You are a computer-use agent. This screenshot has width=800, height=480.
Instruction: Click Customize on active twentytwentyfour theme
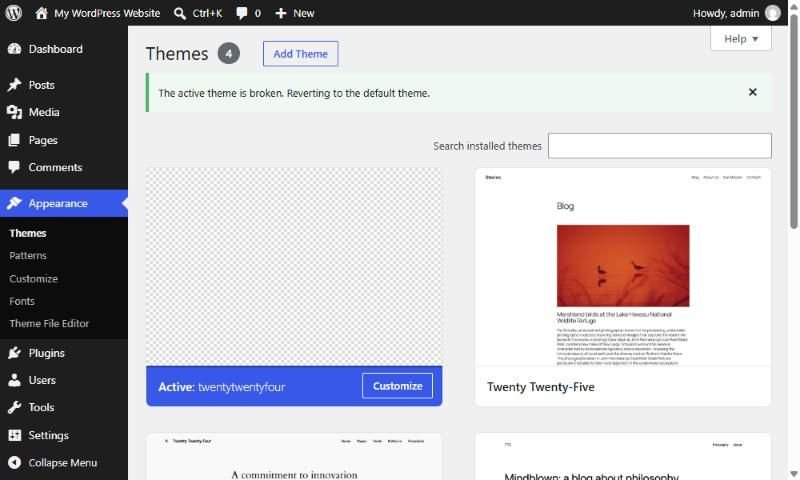(x=397, y=386)
